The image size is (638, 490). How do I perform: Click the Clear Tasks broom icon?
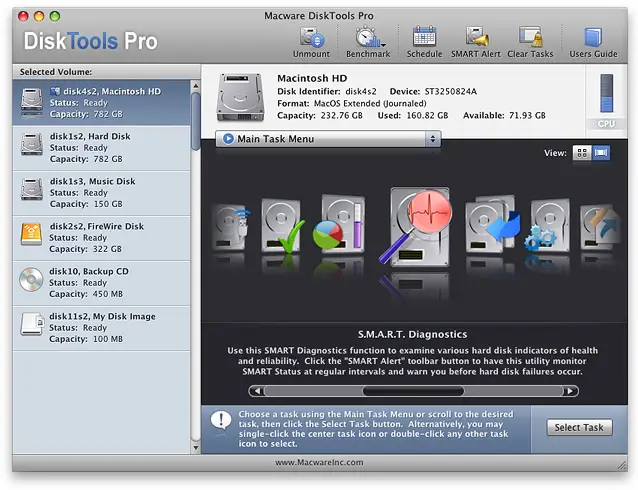(x=531, y=37)
